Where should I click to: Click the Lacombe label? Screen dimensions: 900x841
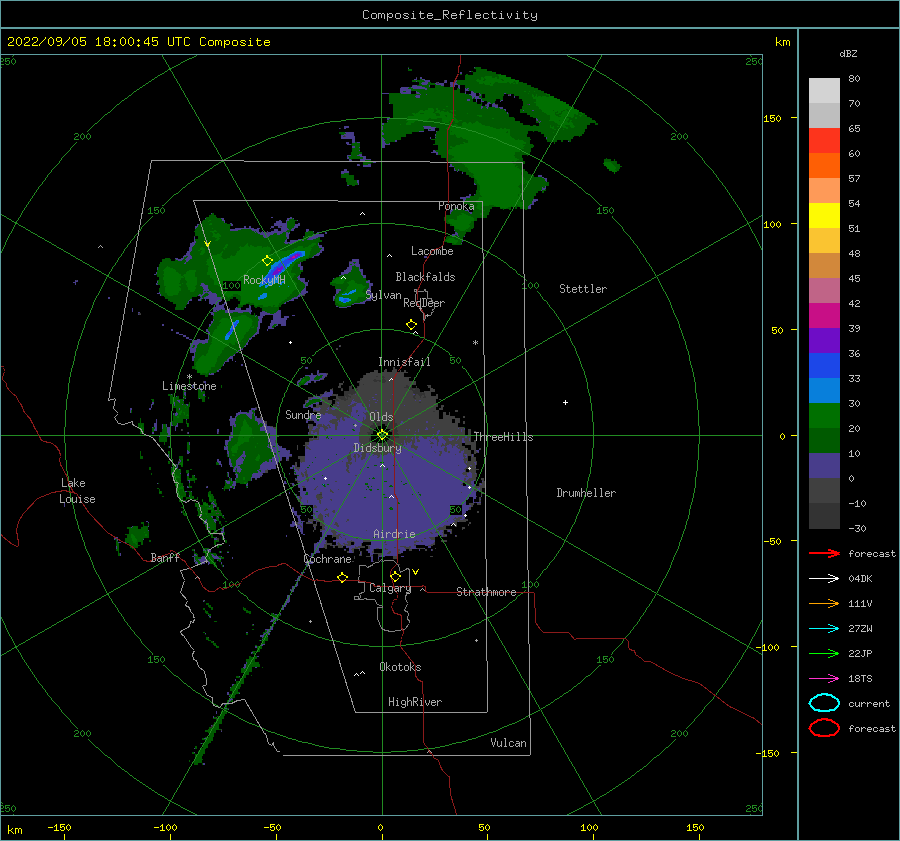pyautogui.click(x=432, y=251)
